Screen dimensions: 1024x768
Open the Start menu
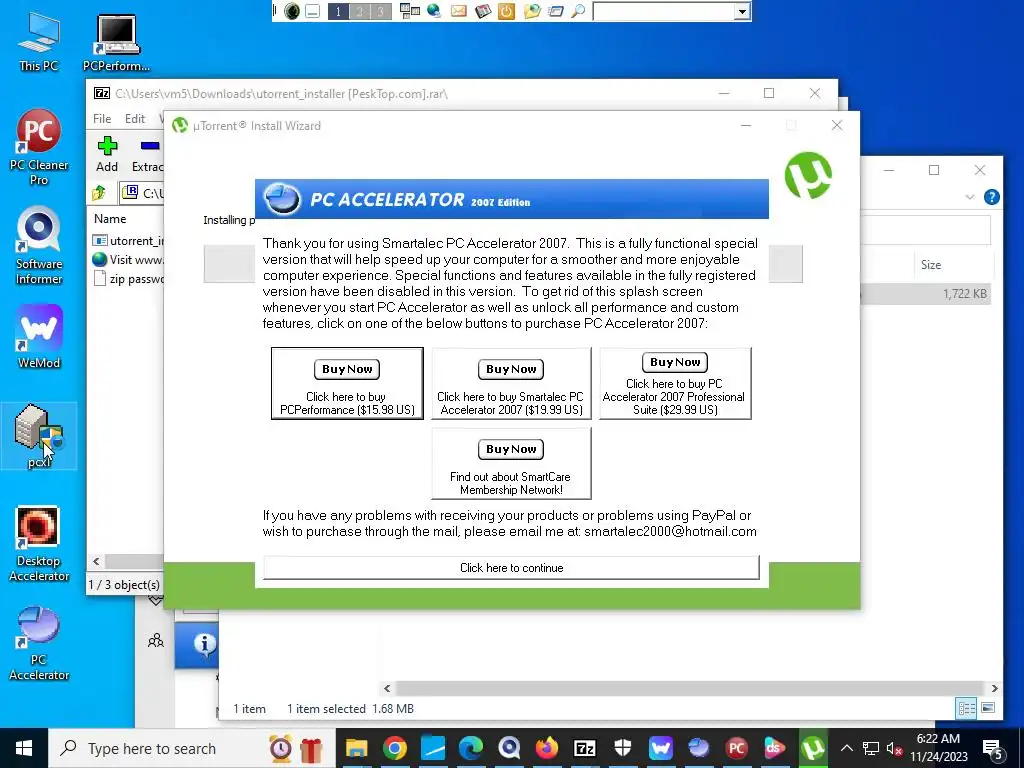pos(24,748)
